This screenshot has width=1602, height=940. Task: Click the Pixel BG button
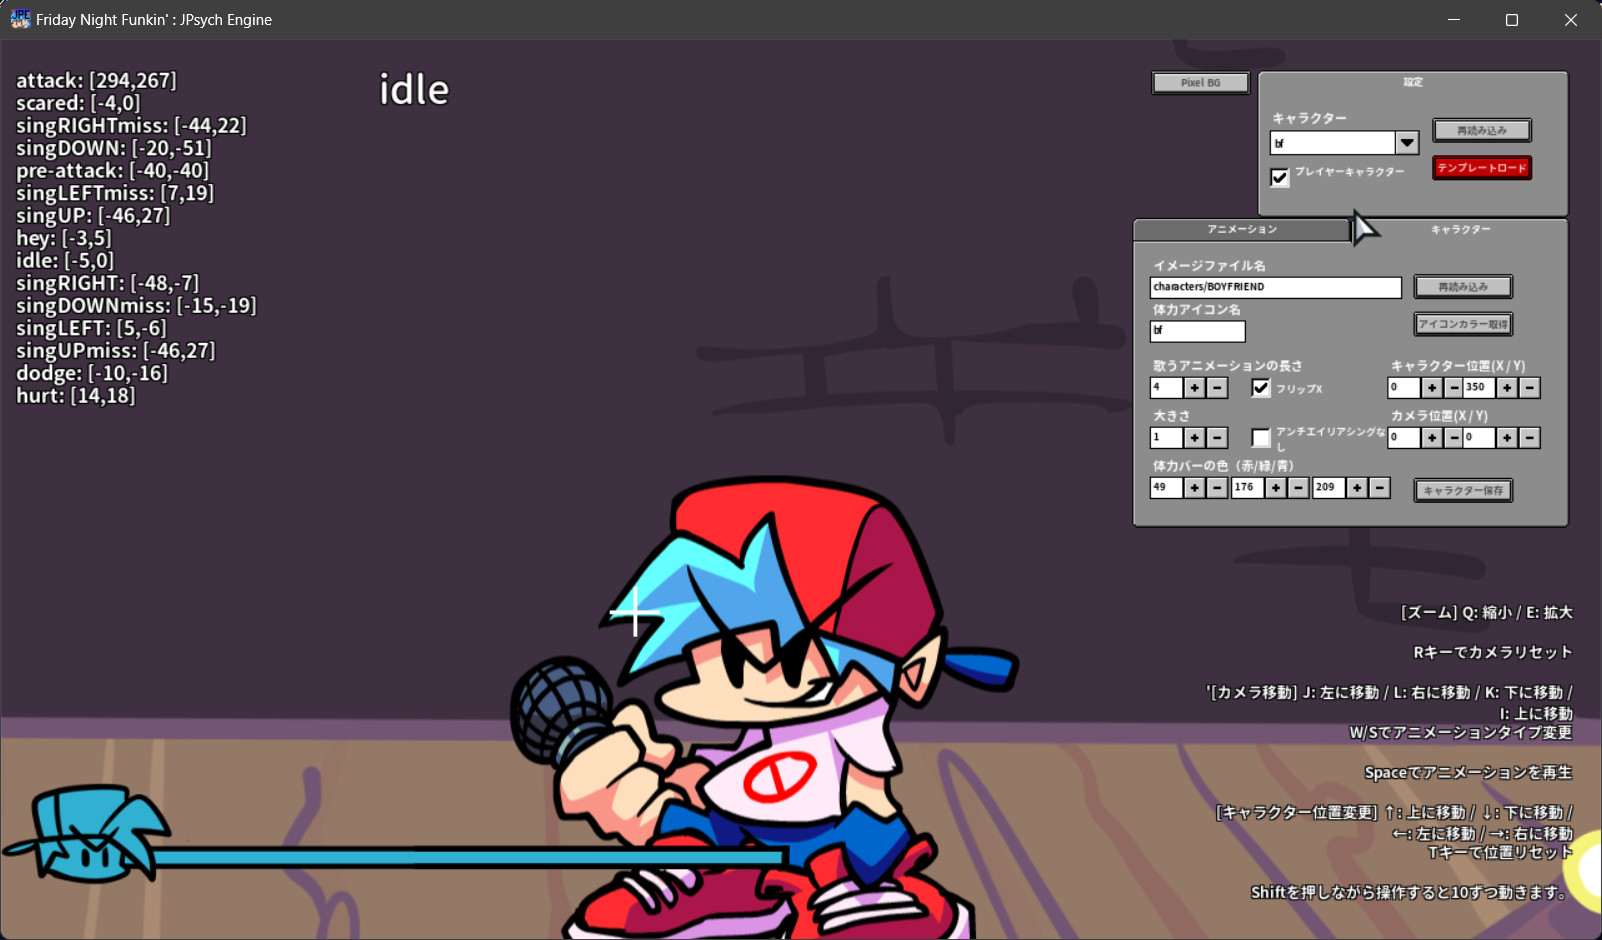(x=1200, y=82)
